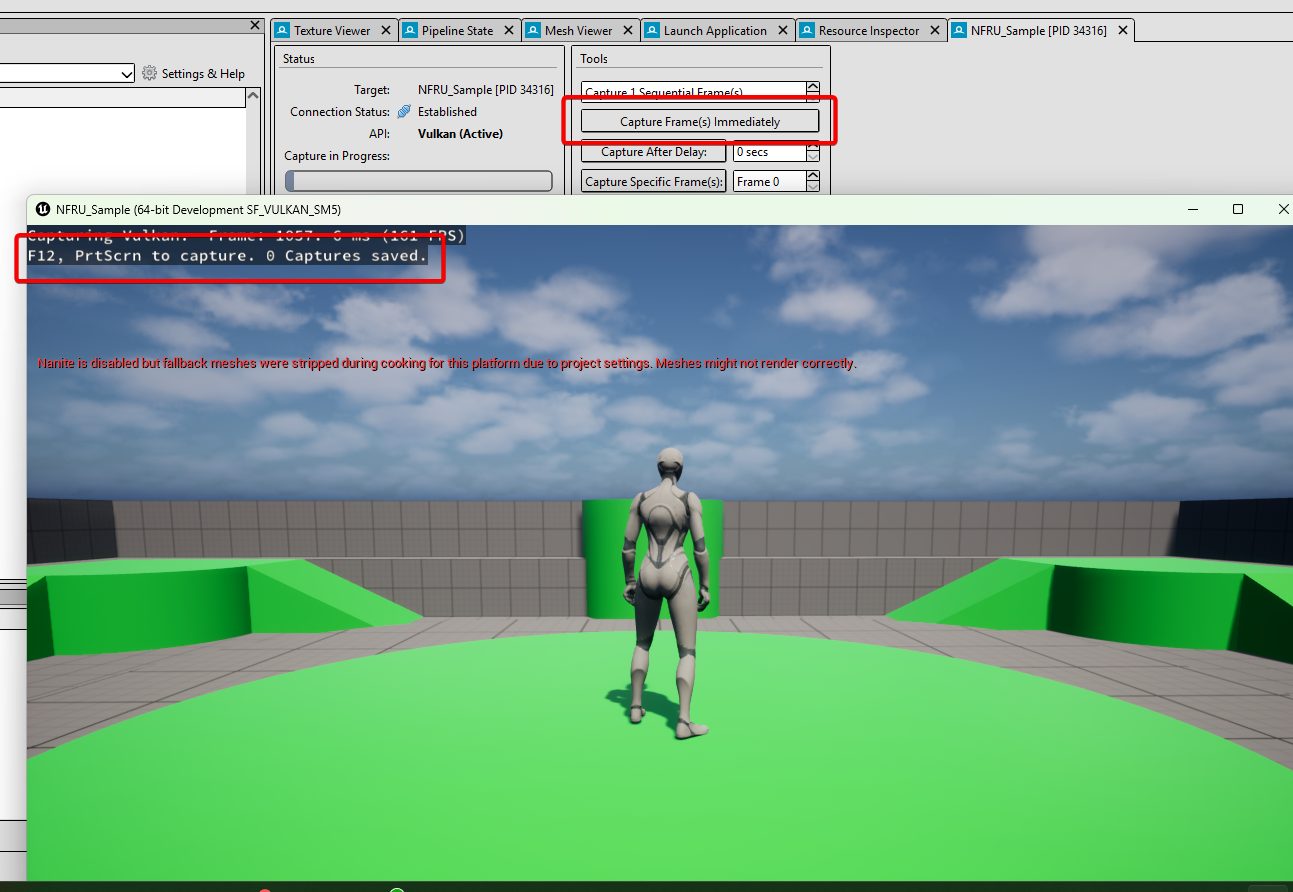Decrease the specific frame number stepper
Viewport: 1293px width, 892px height.
point(812,187)
